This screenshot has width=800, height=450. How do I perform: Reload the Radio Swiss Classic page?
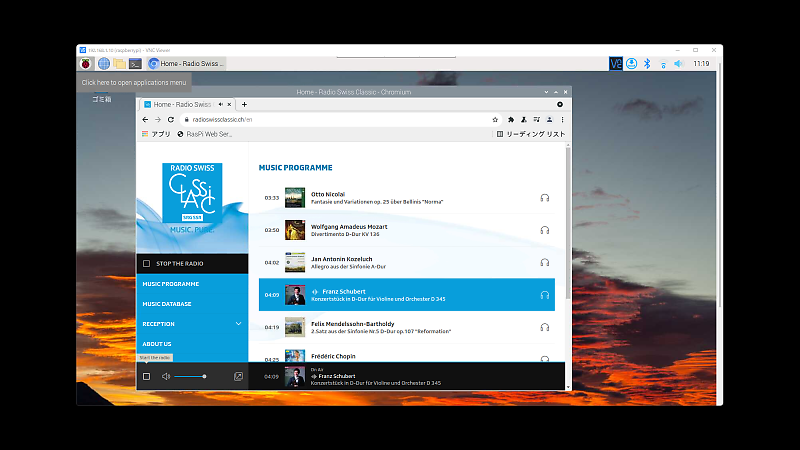(171, 119)
